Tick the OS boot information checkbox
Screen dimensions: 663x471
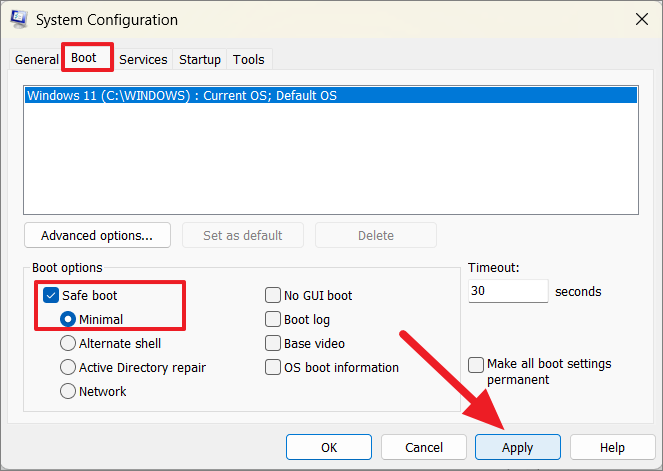point(273,367)
